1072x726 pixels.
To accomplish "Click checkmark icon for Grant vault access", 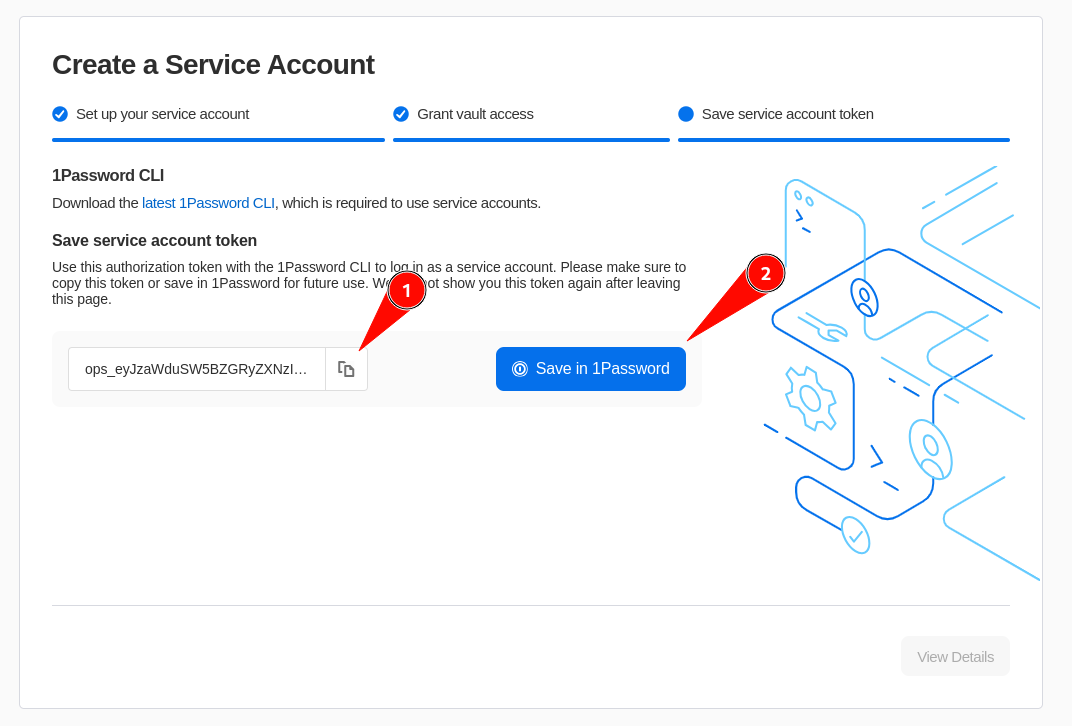I will (401, 114).
